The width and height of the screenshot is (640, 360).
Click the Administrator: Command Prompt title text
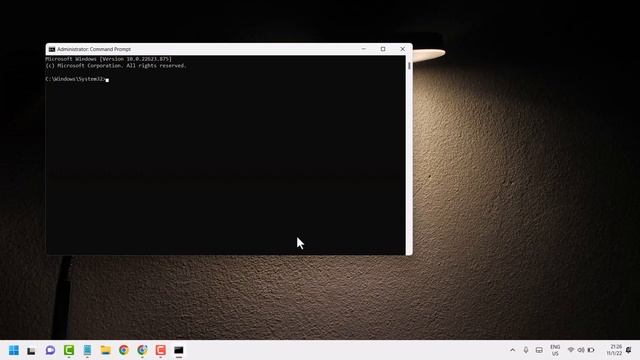pyautogui.click(x=94, y=49)
